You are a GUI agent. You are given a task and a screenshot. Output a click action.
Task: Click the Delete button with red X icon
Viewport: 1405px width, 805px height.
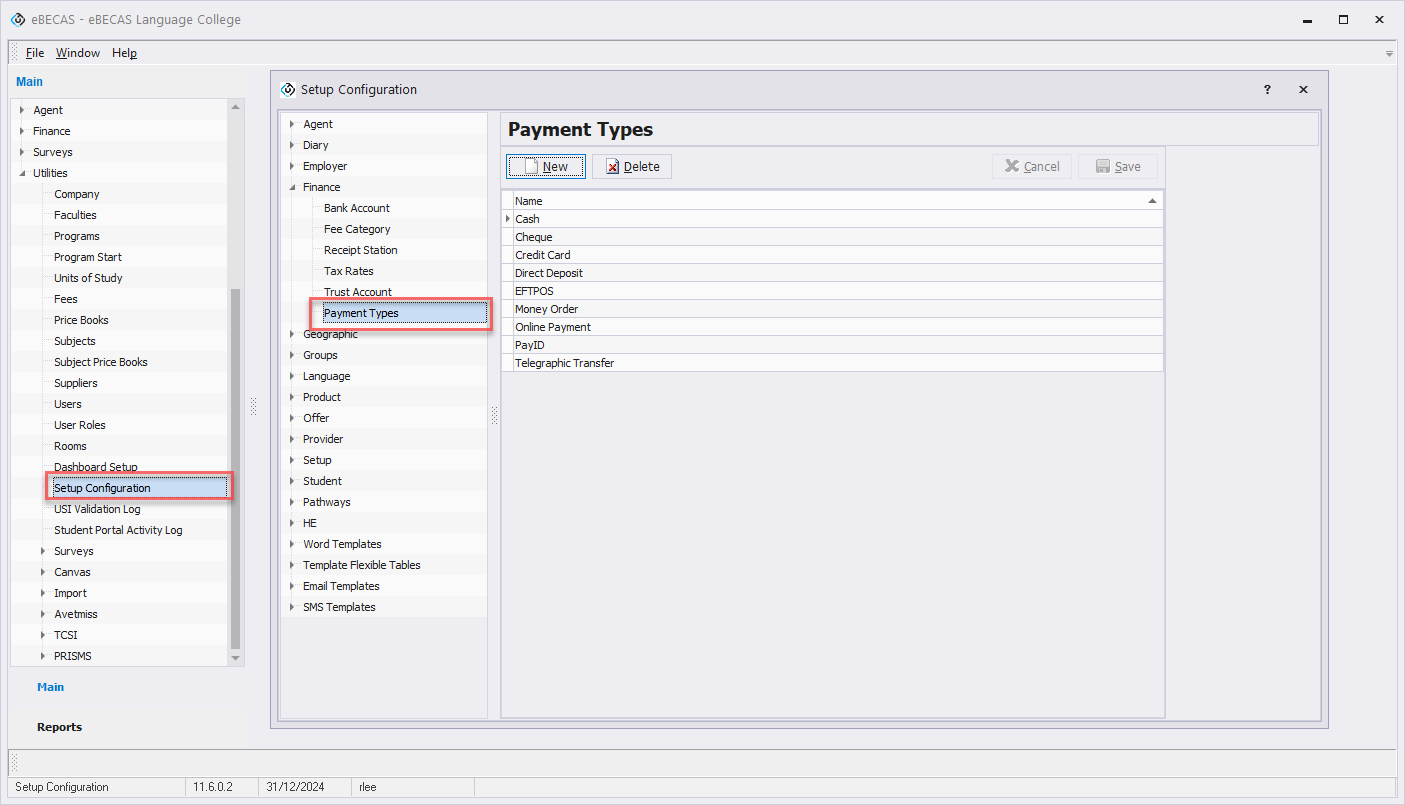(632, 167)
